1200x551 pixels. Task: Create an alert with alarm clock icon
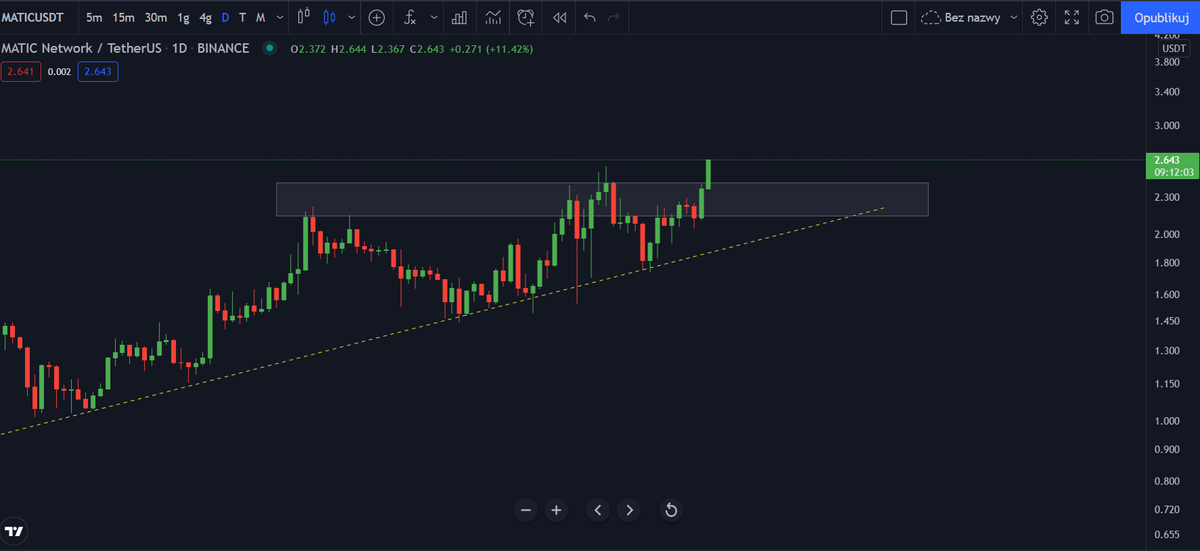(526, 17)
